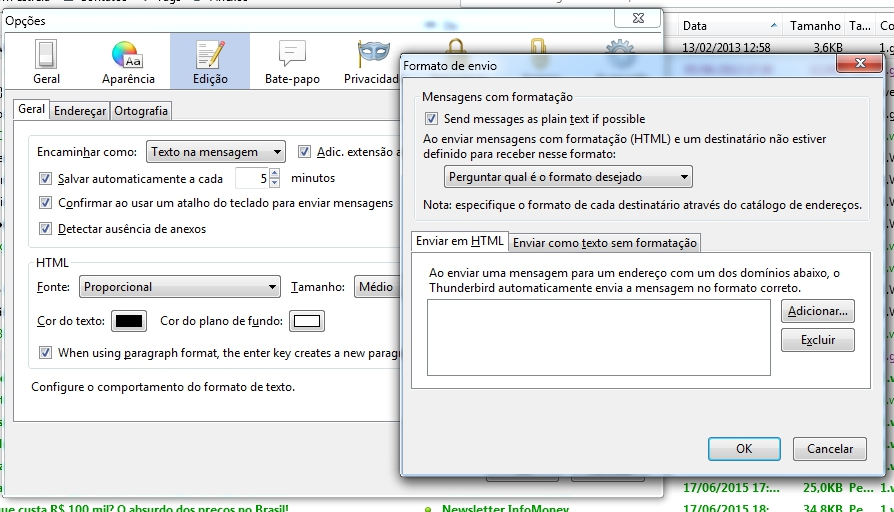
Task: Click the 13/02/2013 12:58 date cell
Action: [726, 47]
